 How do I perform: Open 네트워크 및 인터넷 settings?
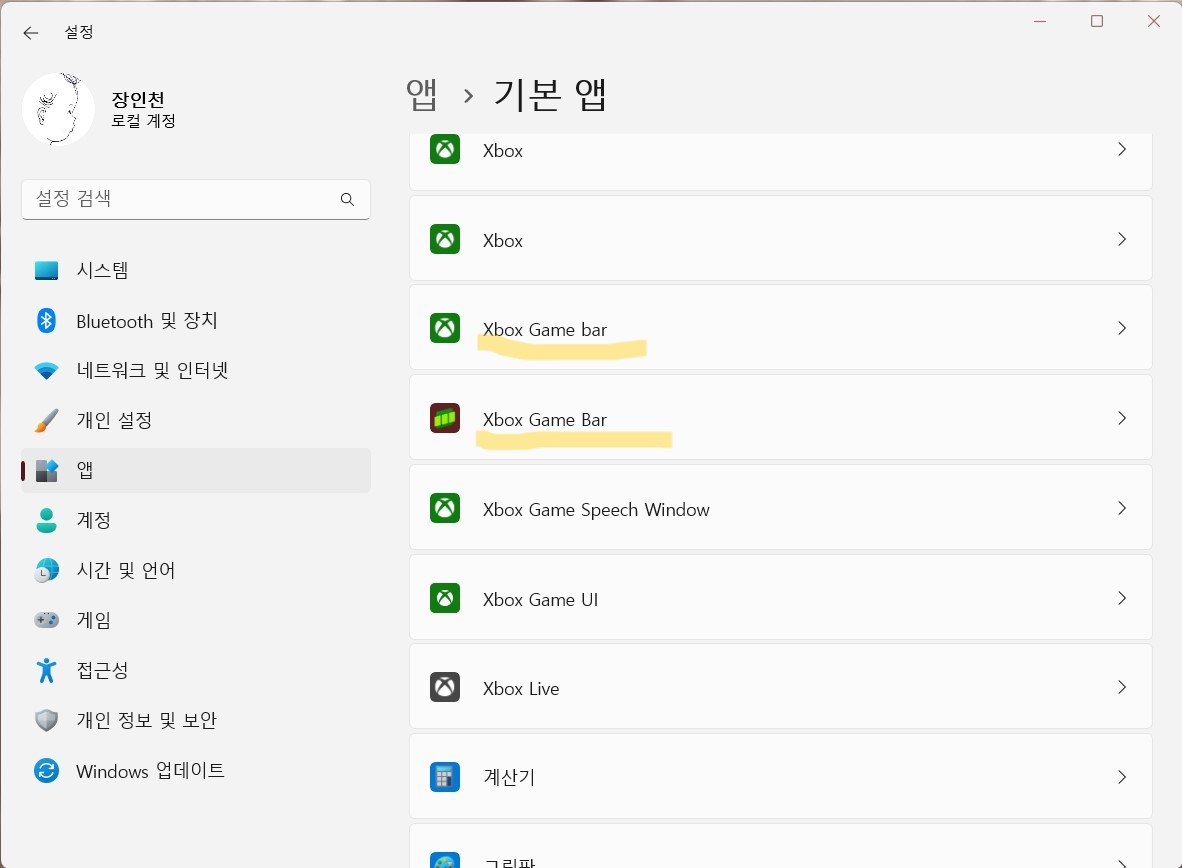196,371
